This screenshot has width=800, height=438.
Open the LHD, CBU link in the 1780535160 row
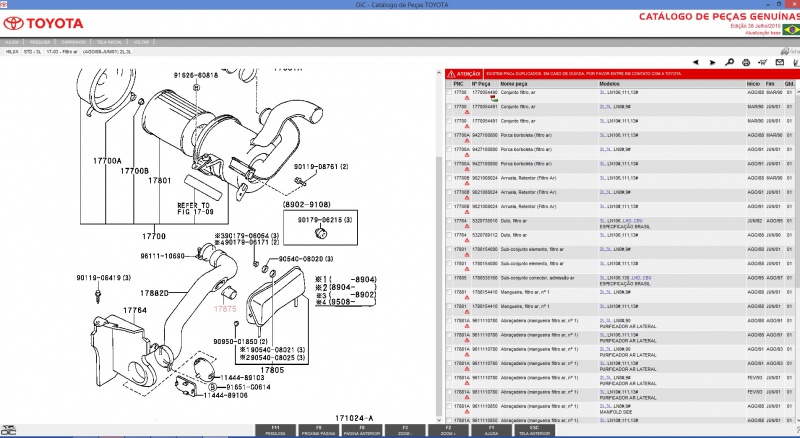[x=641, y=279]
